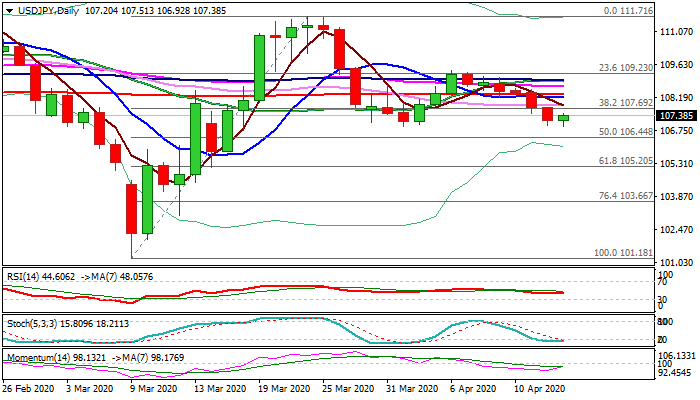Click the 26 Feb 2020 date label
Screen dimensions: 700x400
(28, 389)
